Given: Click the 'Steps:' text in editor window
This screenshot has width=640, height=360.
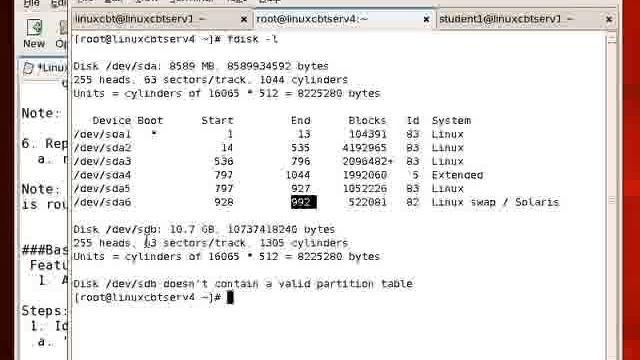Looking at the screenshot, I should tap(43, 311).
